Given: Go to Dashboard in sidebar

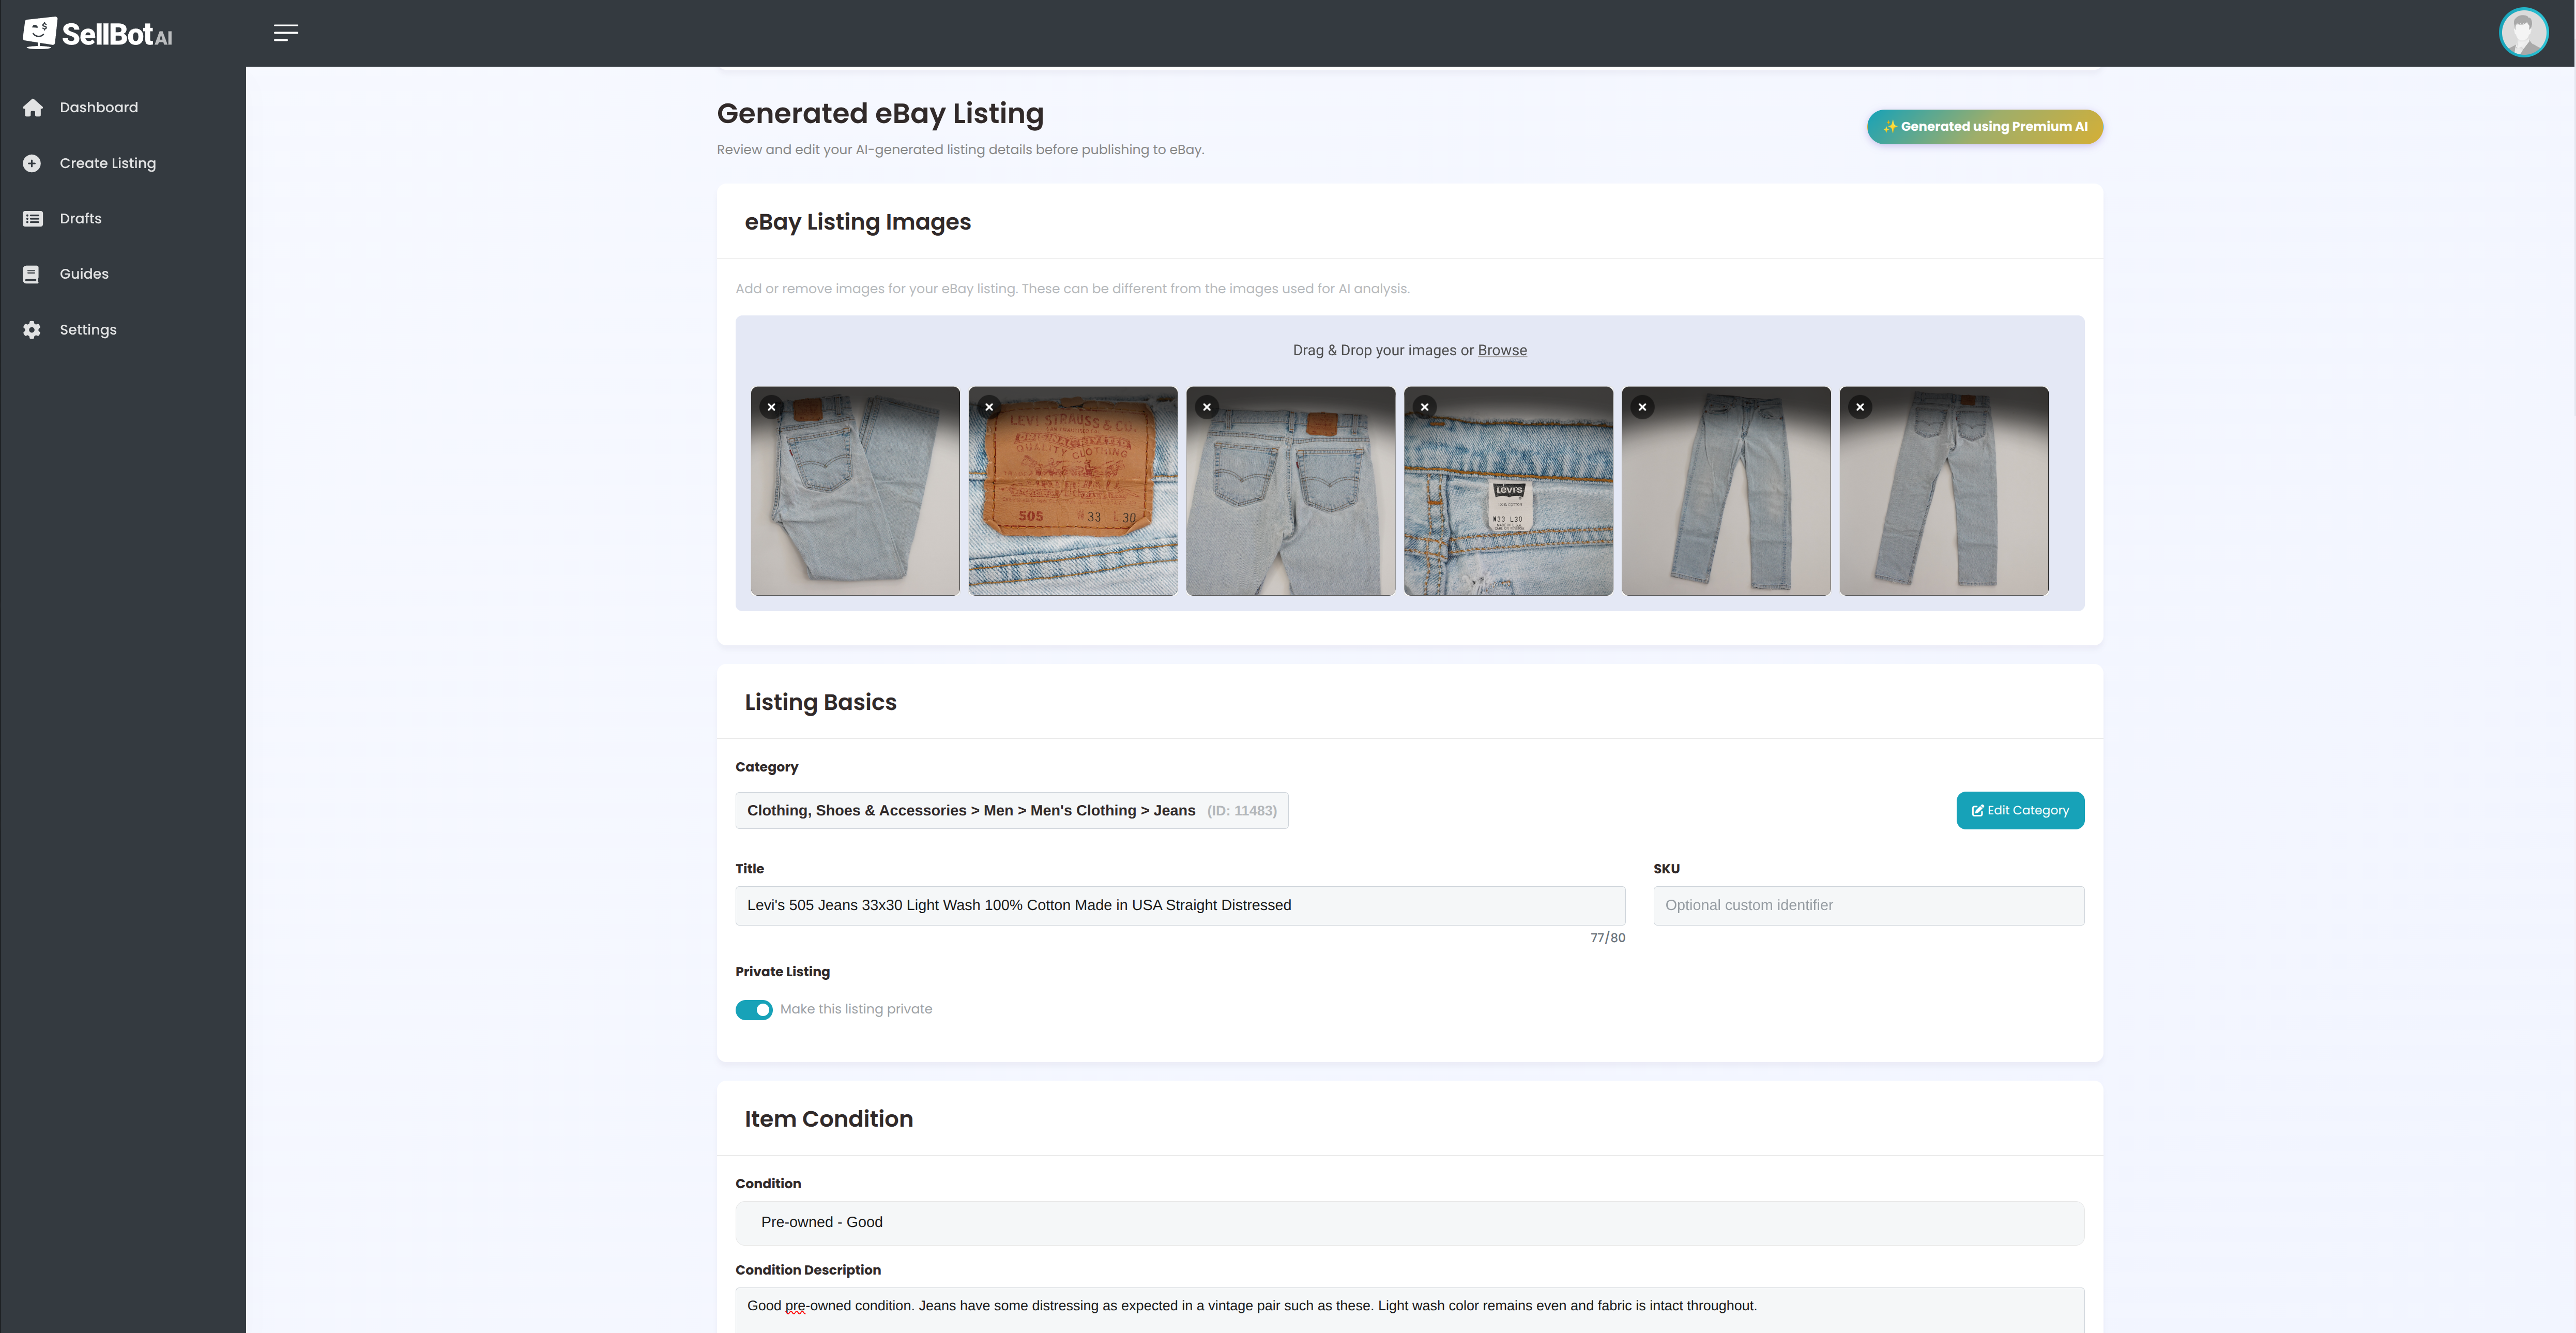Looking at the screenshot, I should [98, 107].
